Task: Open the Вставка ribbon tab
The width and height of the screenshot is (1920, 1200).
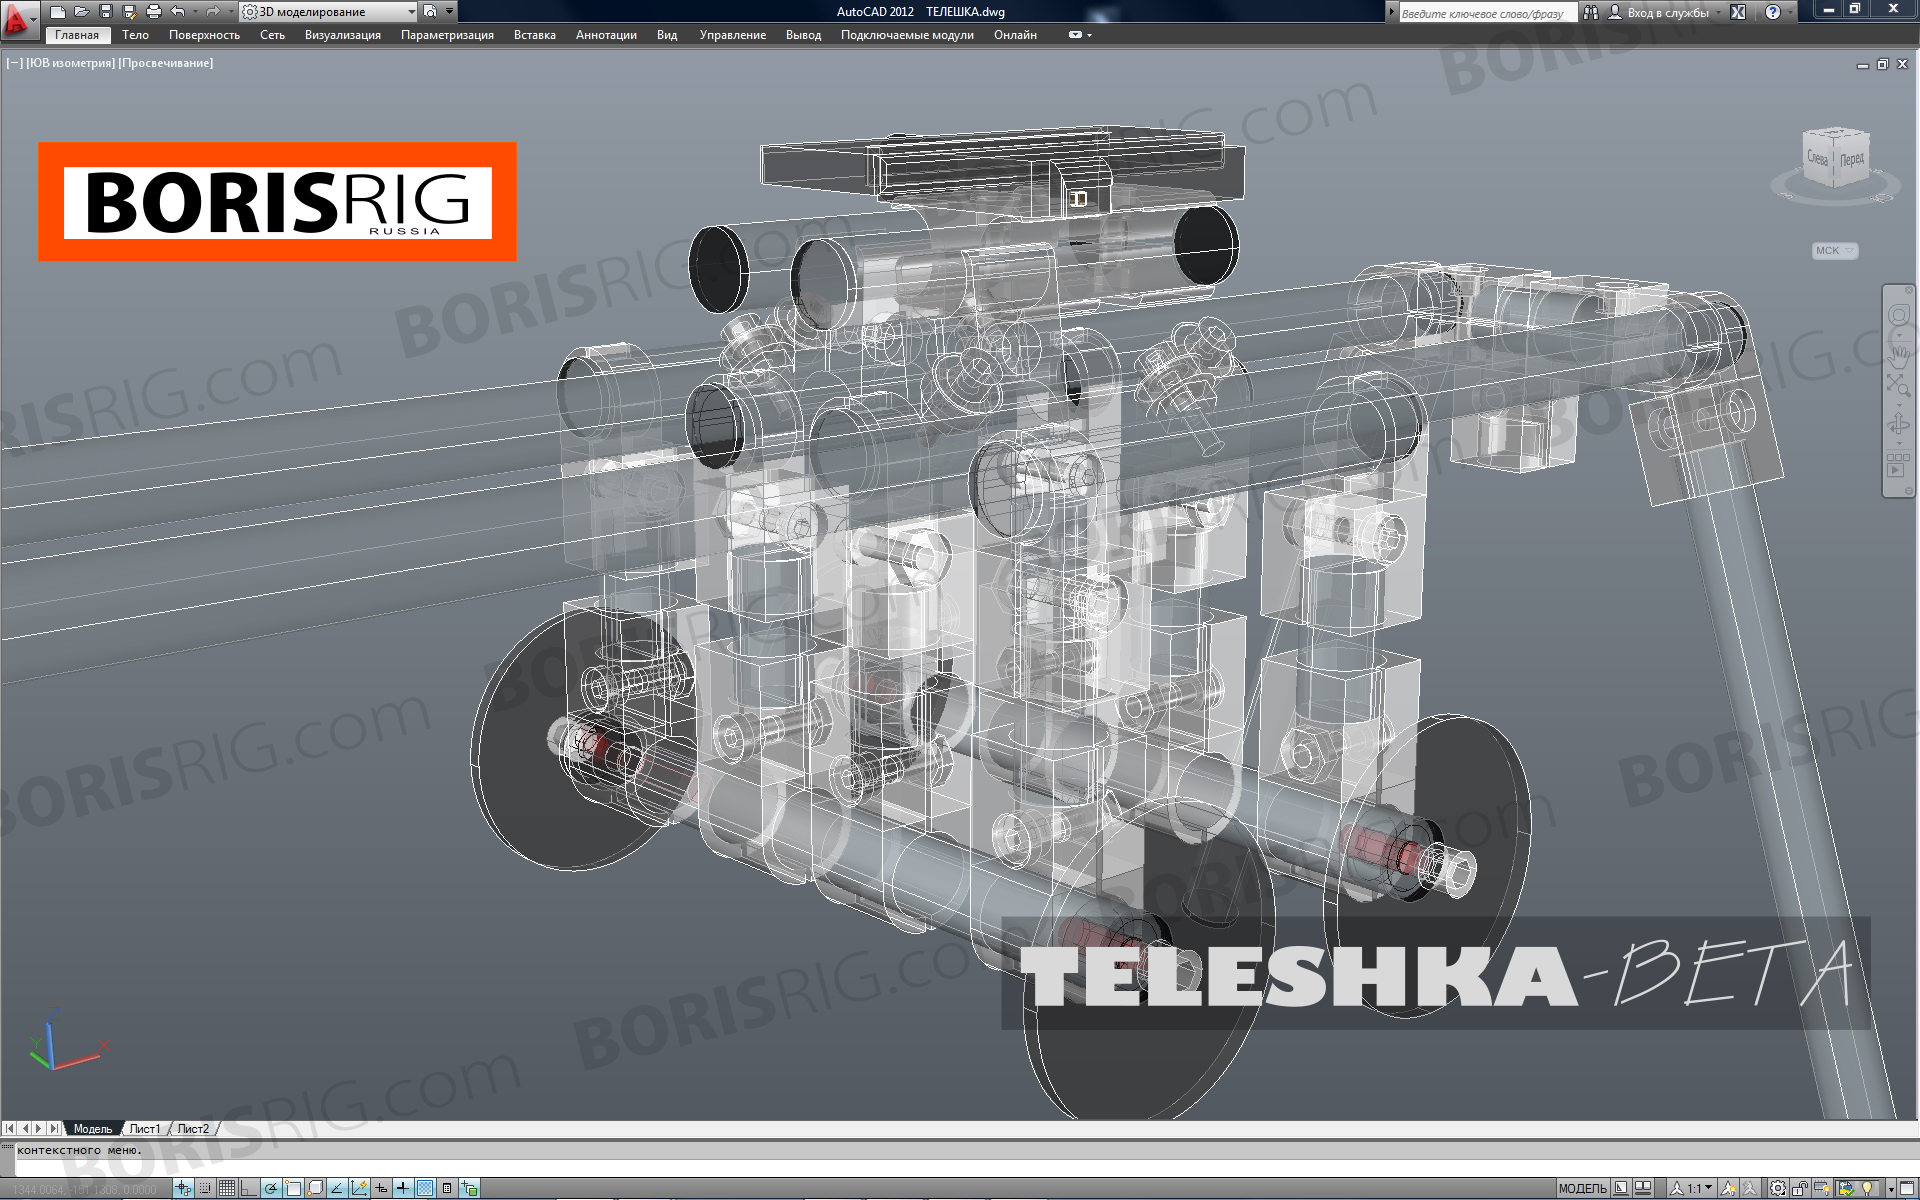Action: click(x=535, y=35)
